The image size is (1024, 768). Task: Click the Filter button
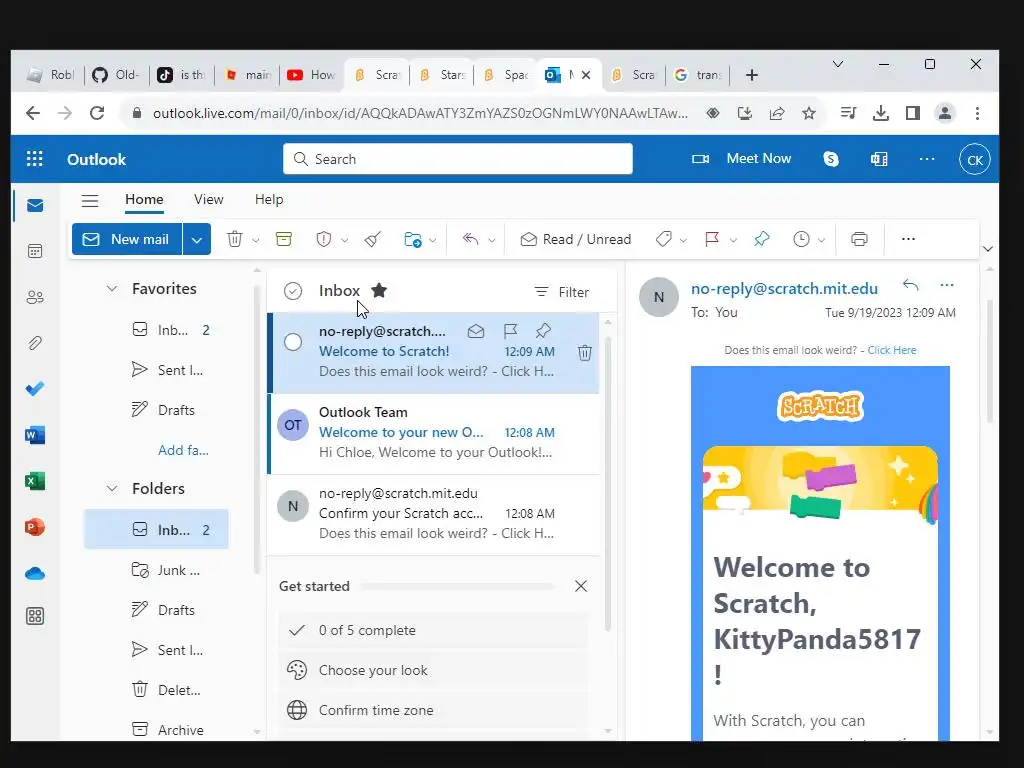point(562,292)
